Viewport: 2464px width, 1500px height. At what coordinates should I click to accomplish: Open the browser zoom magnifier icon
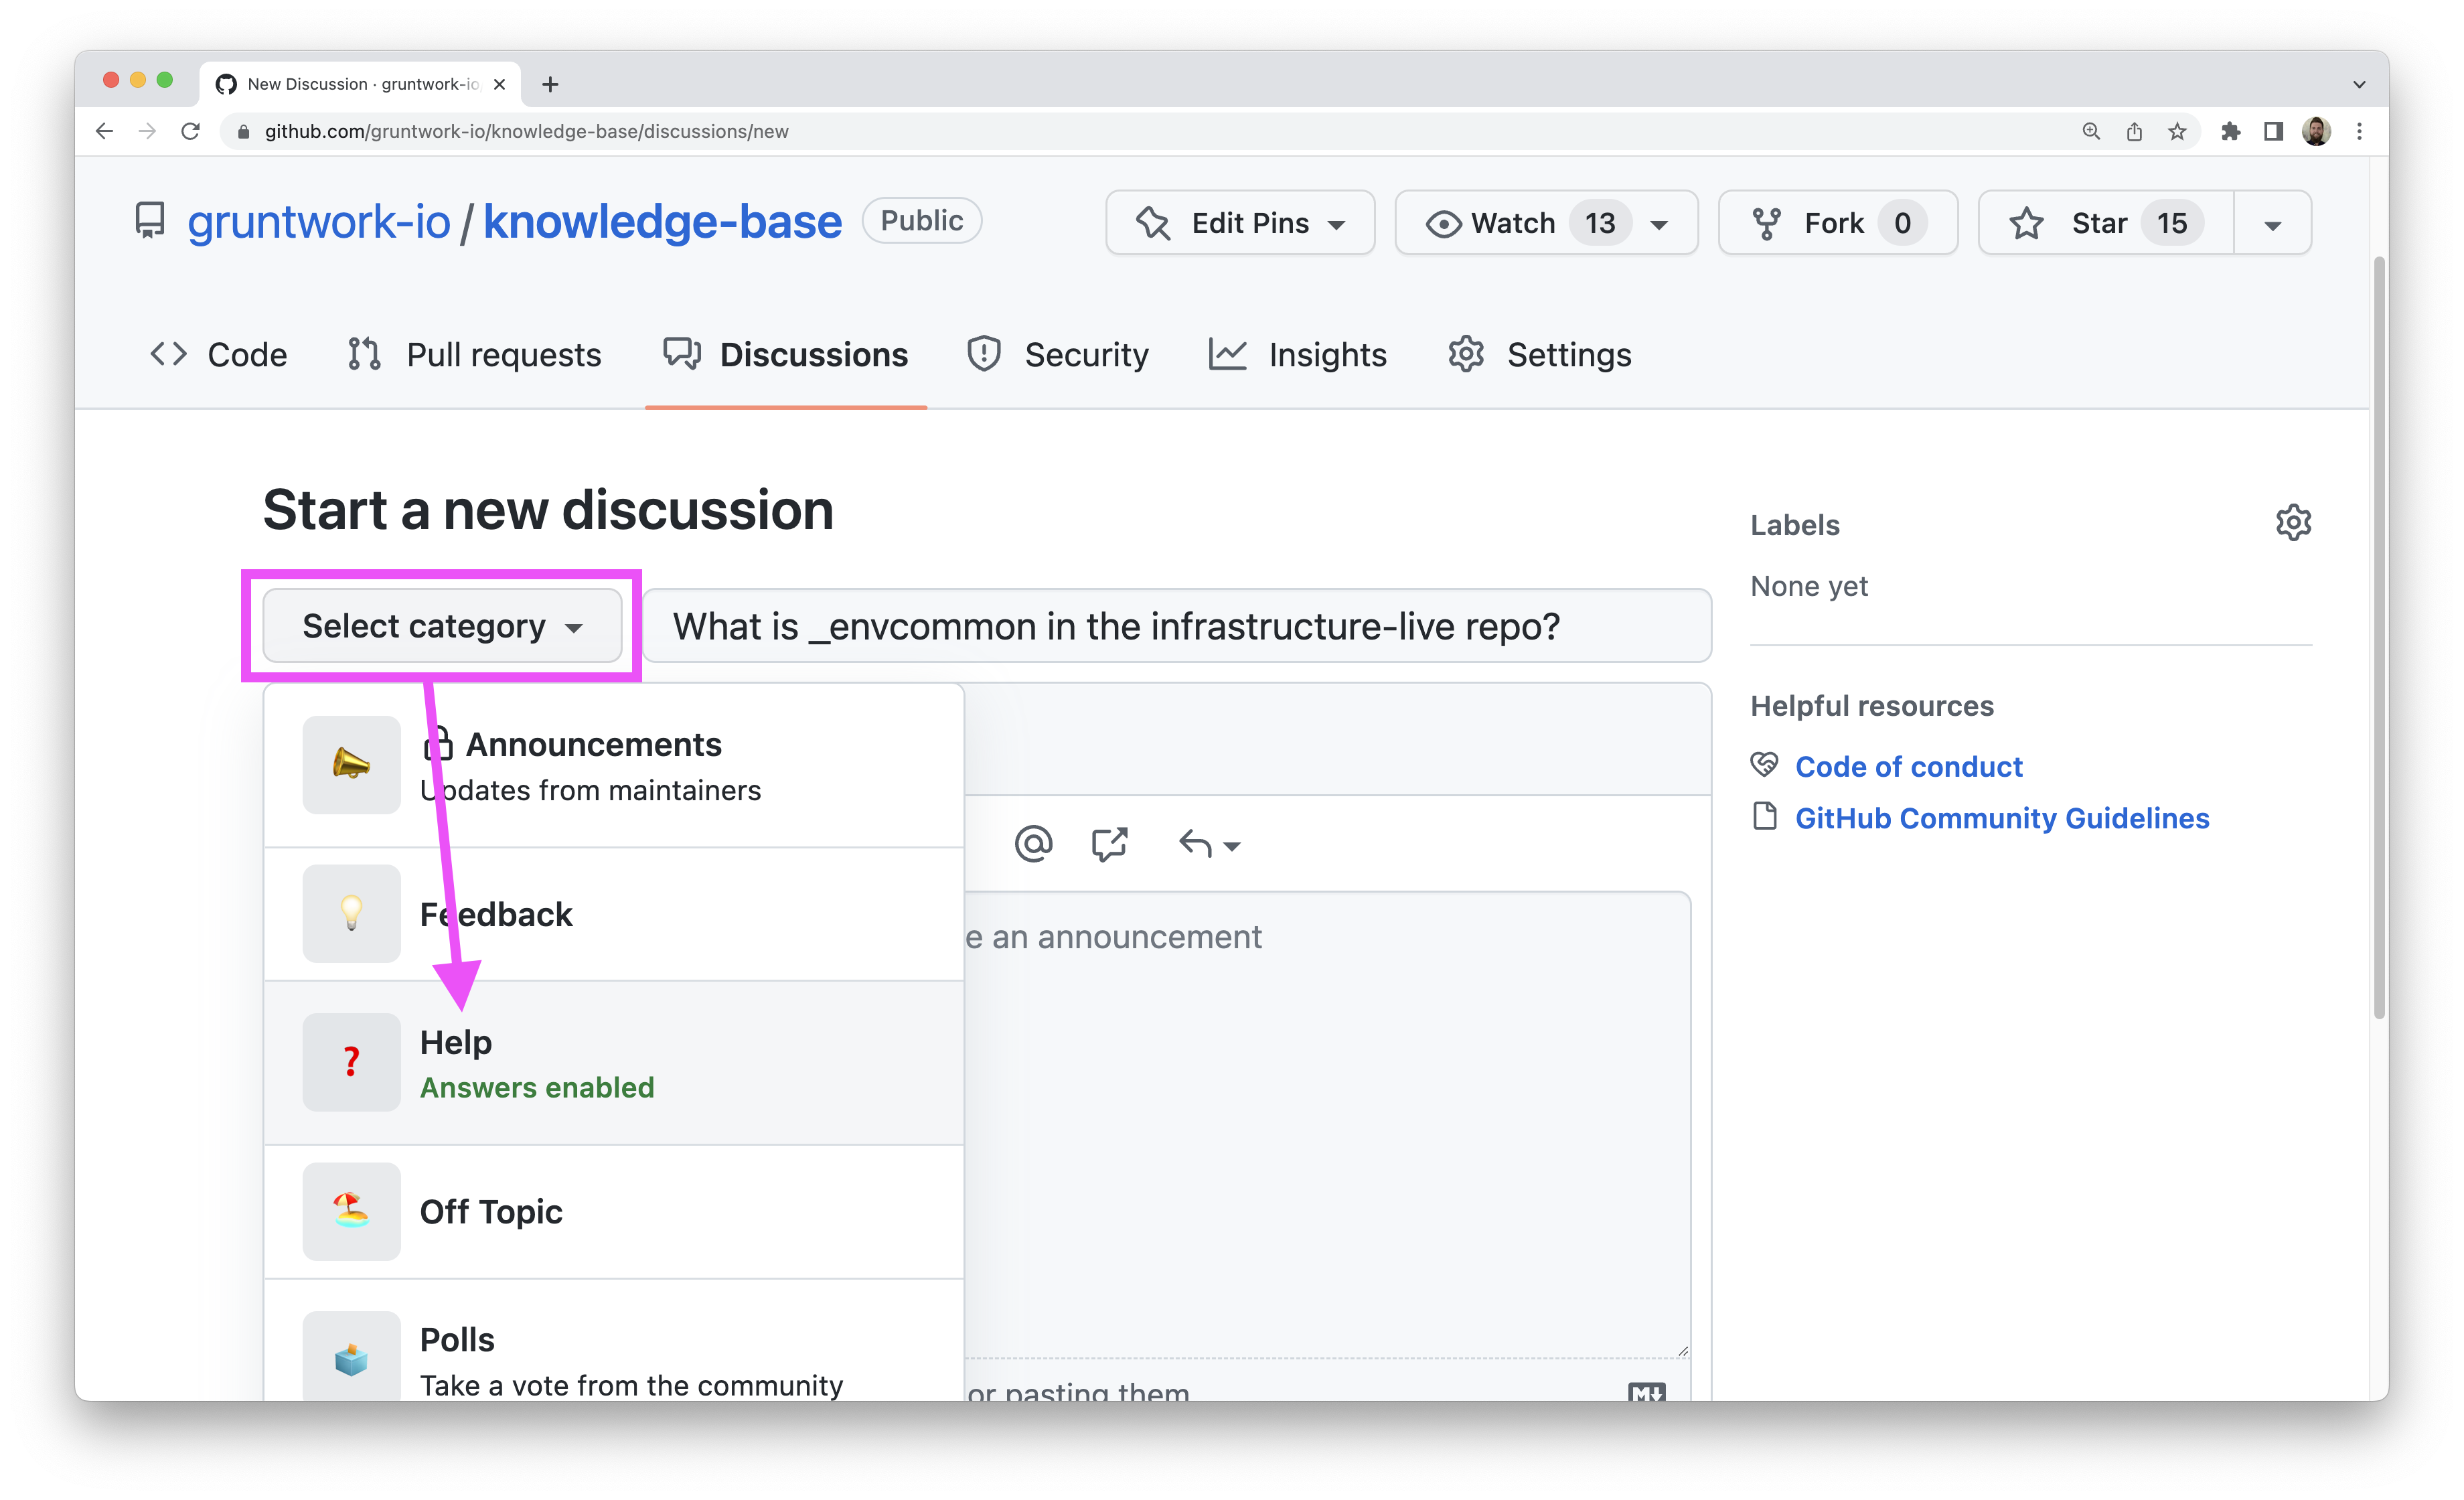(2091, 131)
